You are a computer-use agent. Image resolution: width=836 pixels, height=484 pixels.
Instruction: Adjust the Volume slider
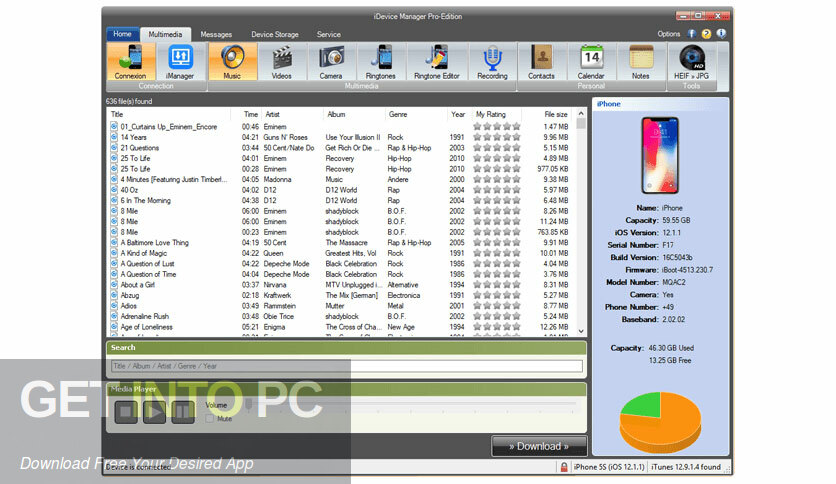pos(249,404)
